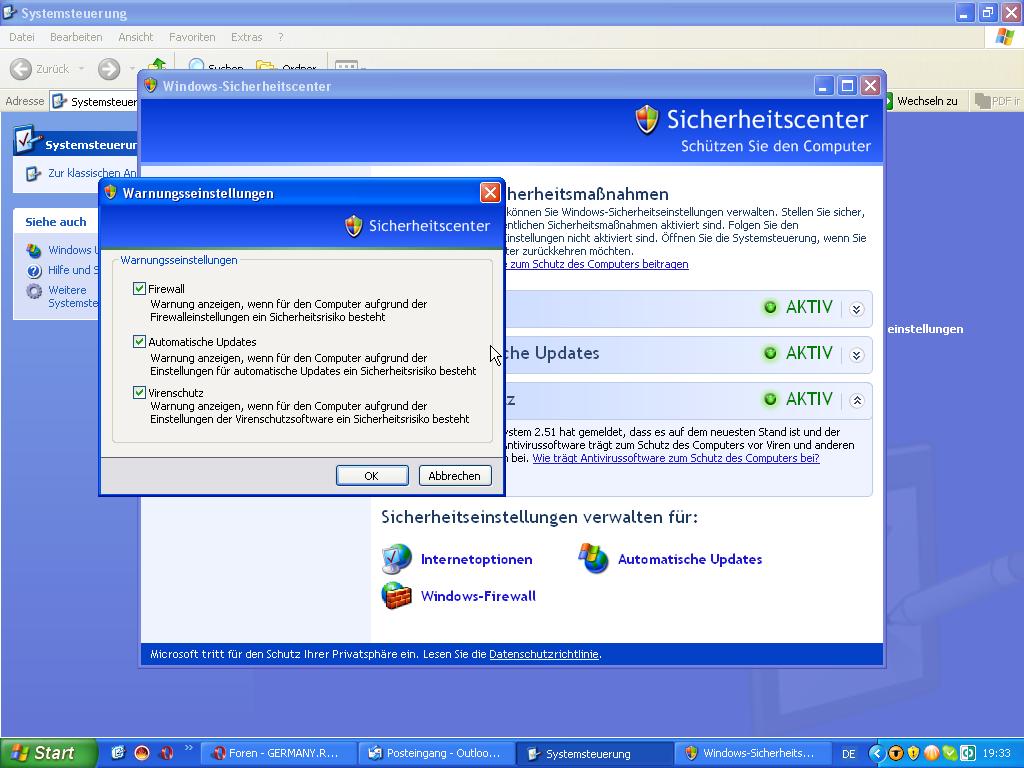The height and width of the screenshot is (768, 1024).
Task: Click the Start button
Action: coord(48,753)
